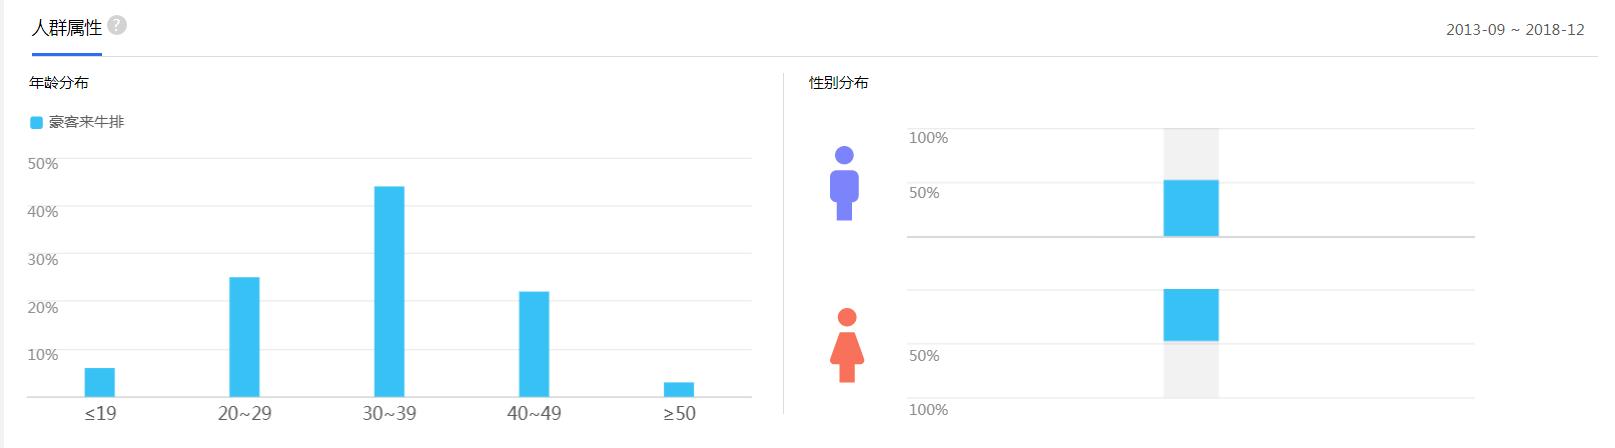Click the help question mark icon
1615x448 pixels.
tap(117, 26)
